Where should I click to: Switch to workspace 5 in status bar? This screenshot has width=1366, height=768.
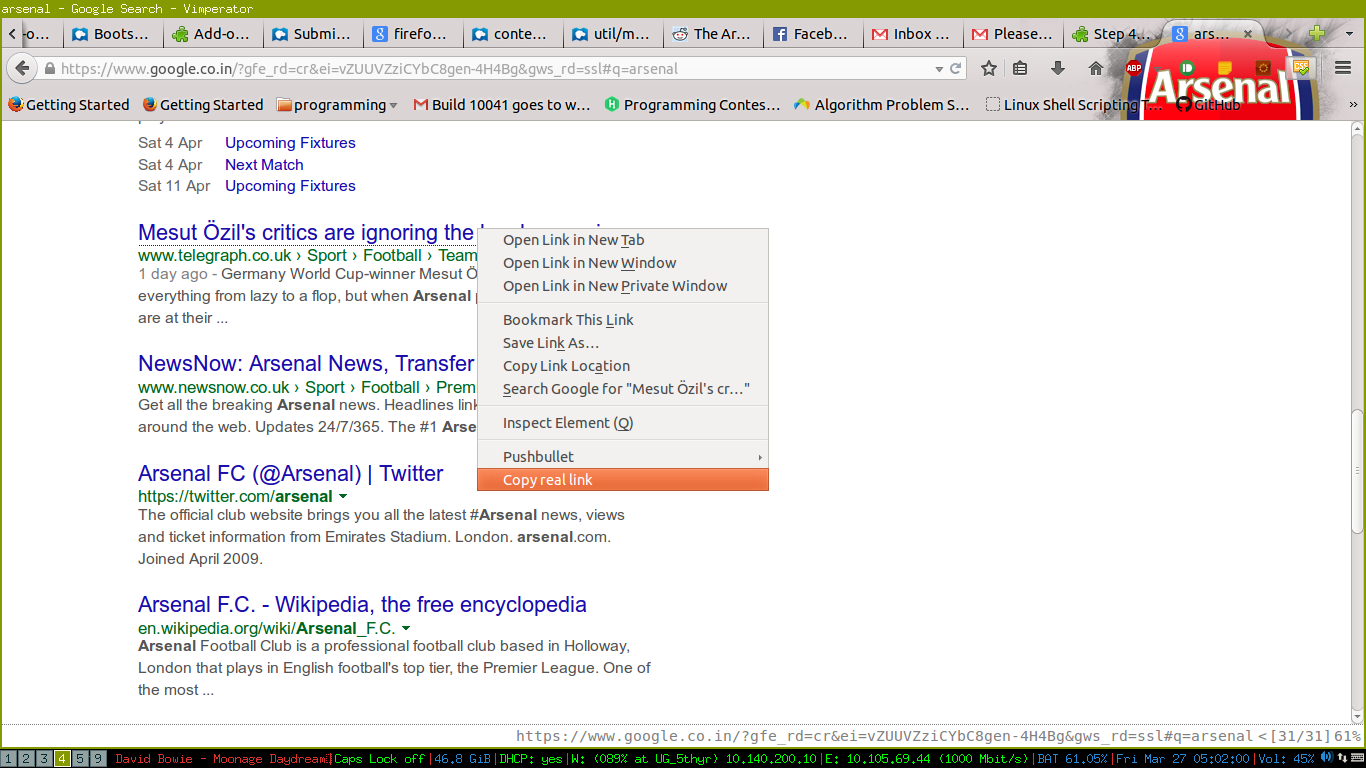coord(80,759)
